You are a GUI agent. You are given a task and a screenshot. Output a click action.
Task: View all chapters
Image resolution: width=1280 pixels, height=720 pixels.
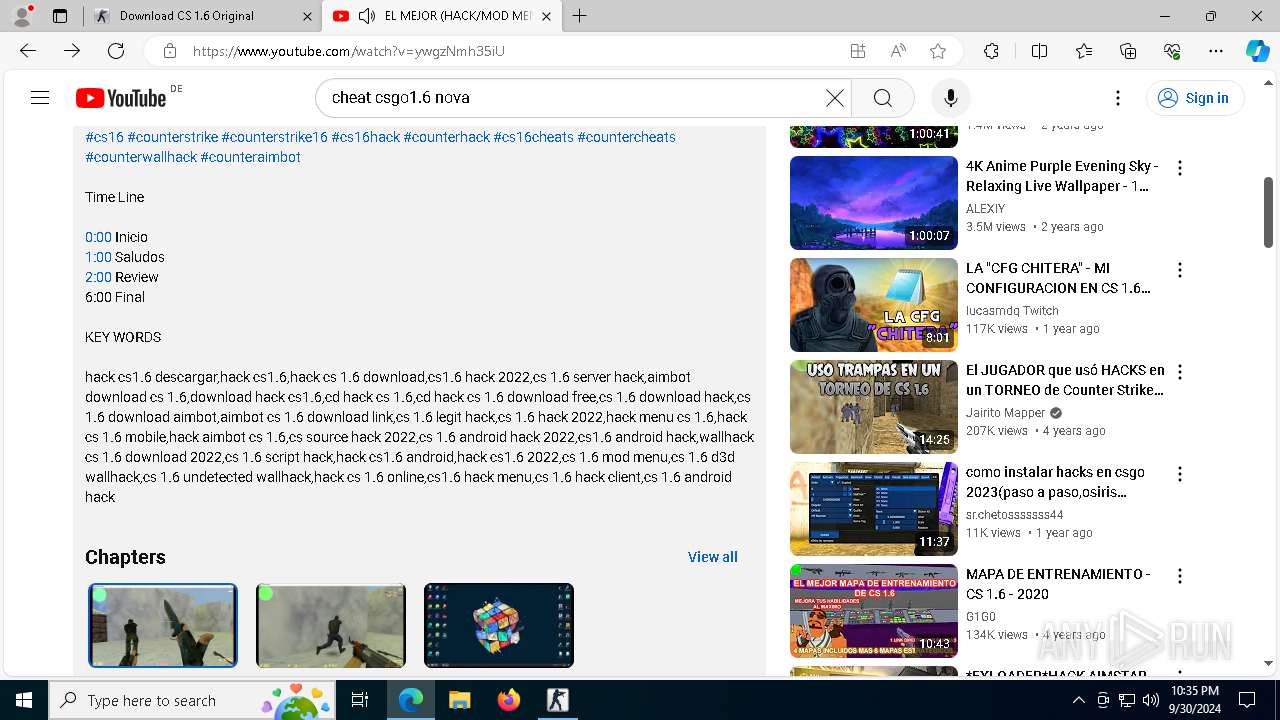(x=713, y=557)
